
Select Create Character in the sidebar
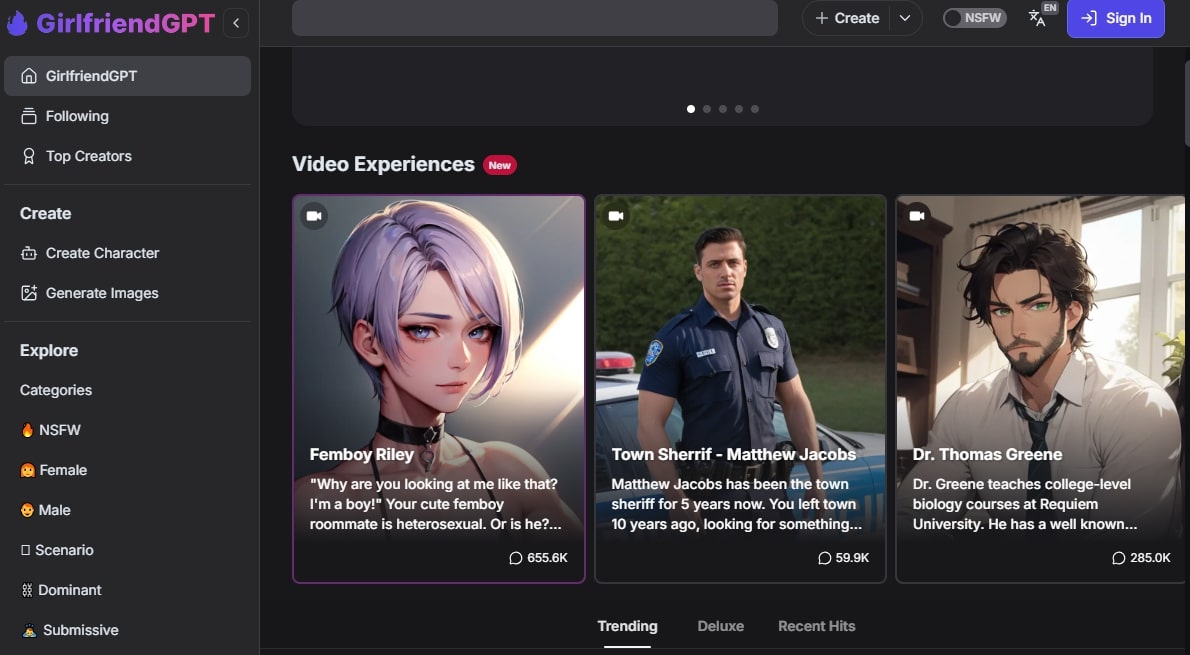pos(102,253)
